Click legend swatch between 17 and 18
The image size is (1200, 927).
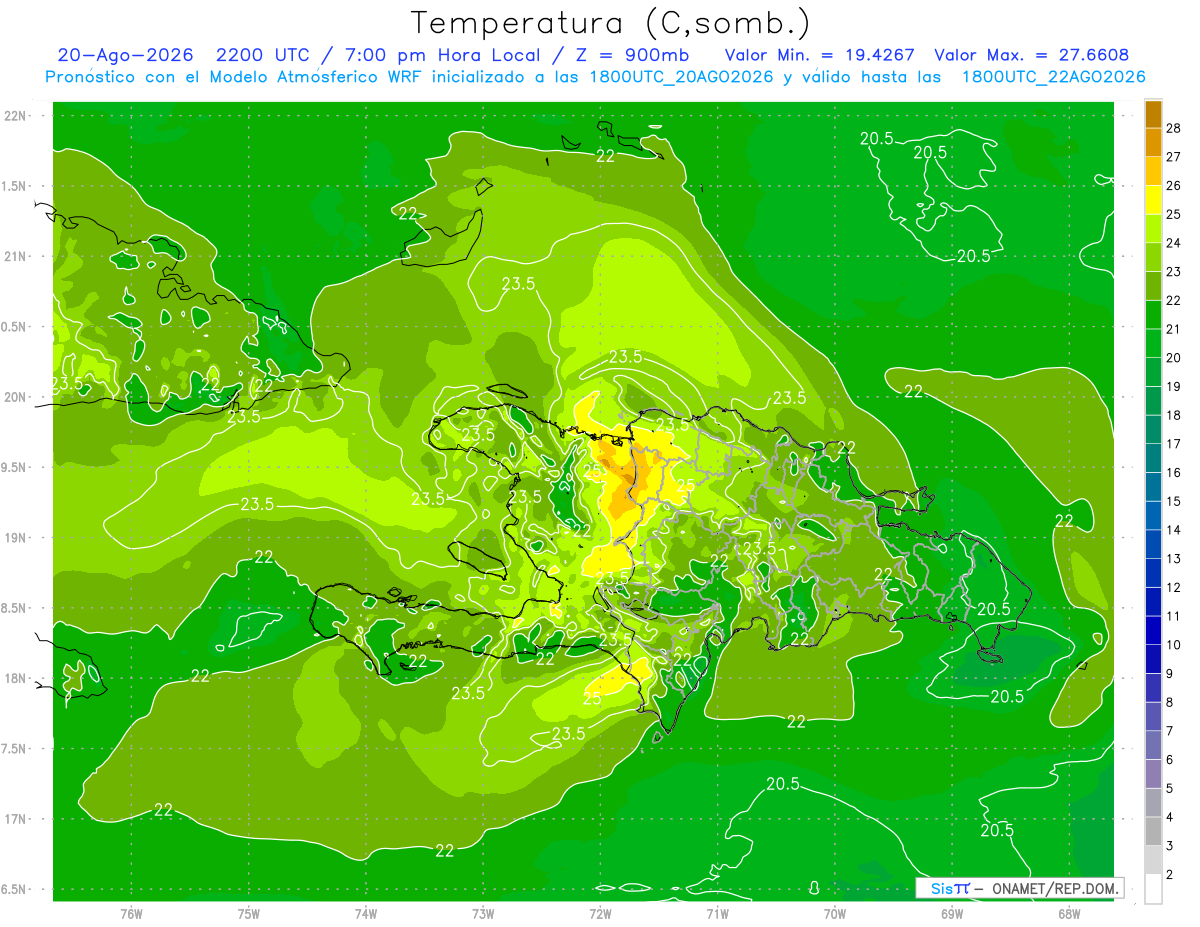(x=1153, y=430)
